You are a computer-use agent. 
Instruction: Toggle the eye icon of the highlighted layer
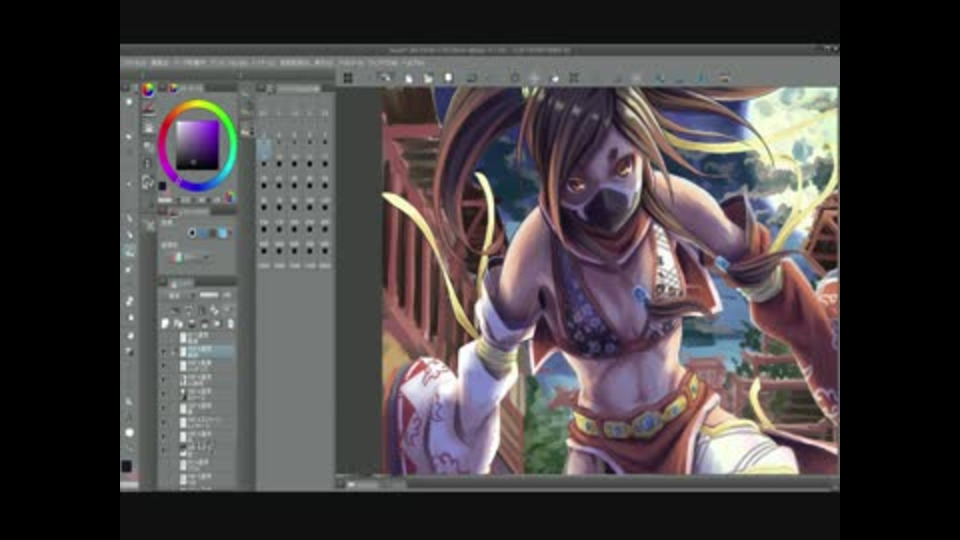[164, 351]
